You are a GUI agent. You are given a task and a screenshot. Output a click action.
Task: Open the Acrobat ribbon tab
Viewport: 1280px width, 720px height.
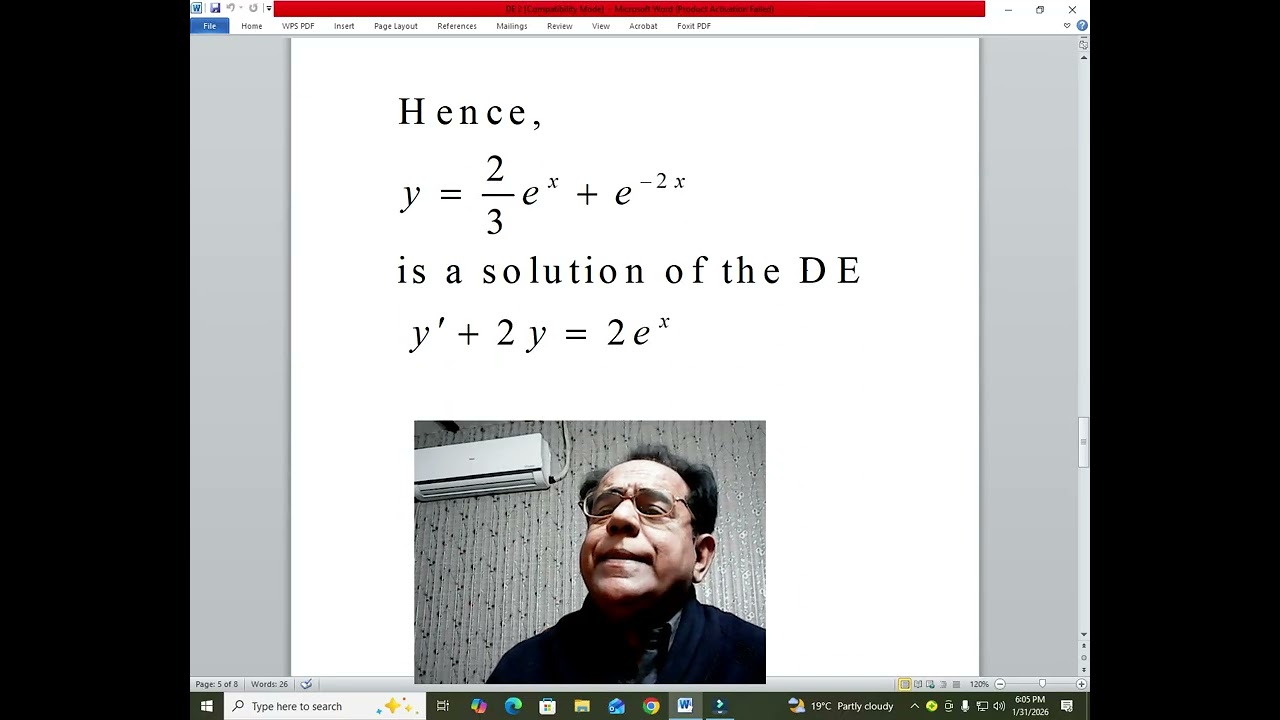pyautogui.click(x=644, y=26)
